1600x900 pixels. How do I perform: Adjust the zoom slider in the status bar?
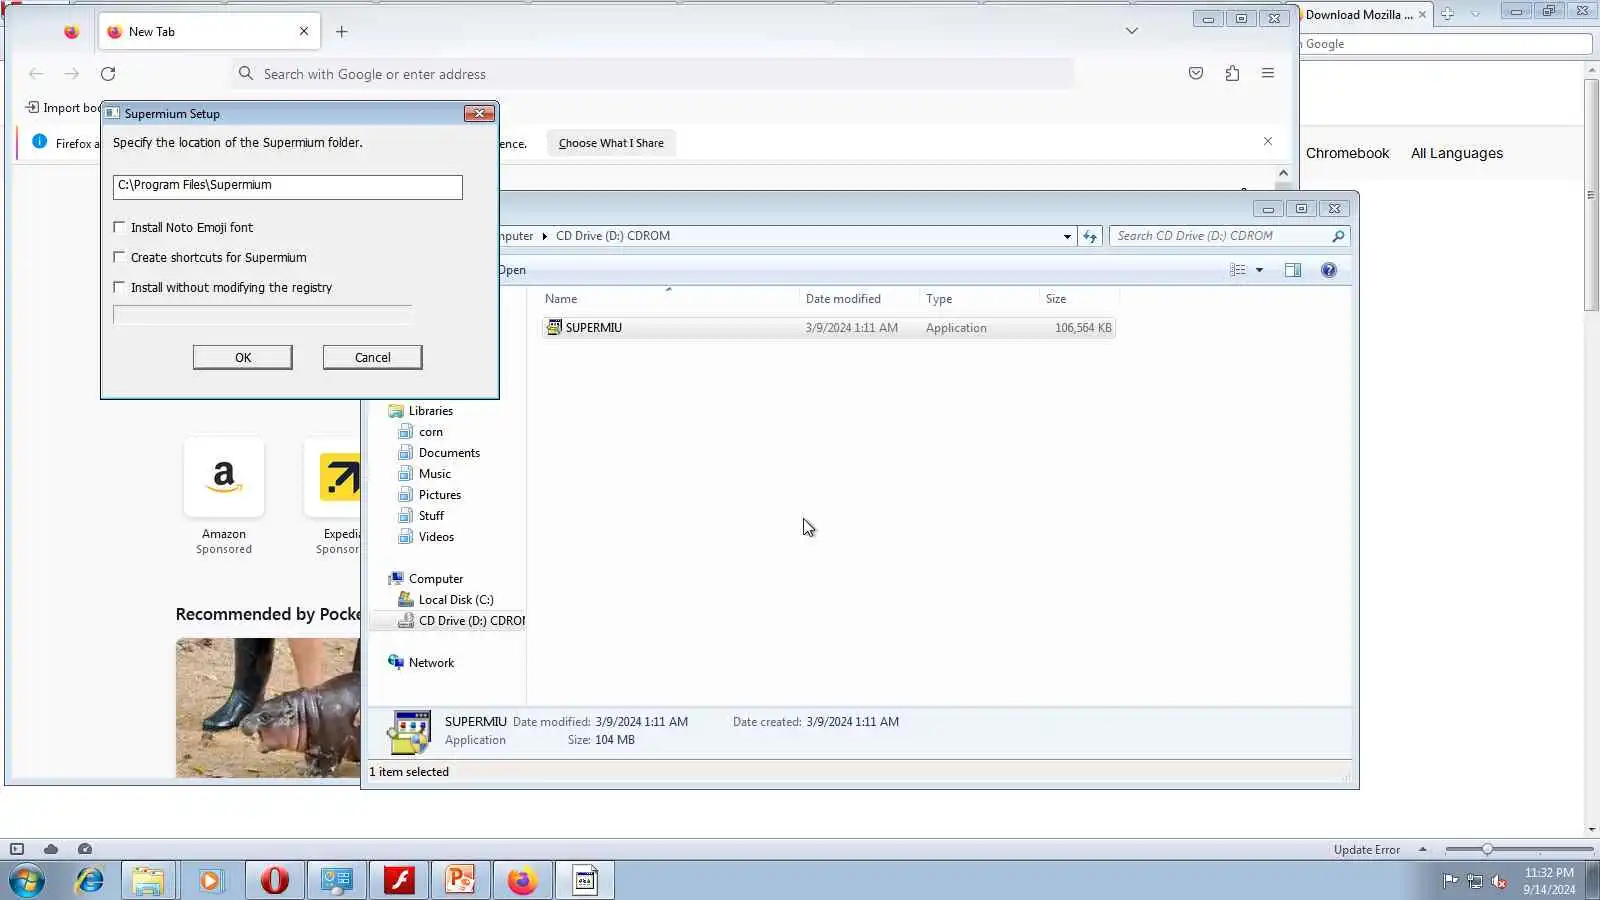click(1487, 849)
